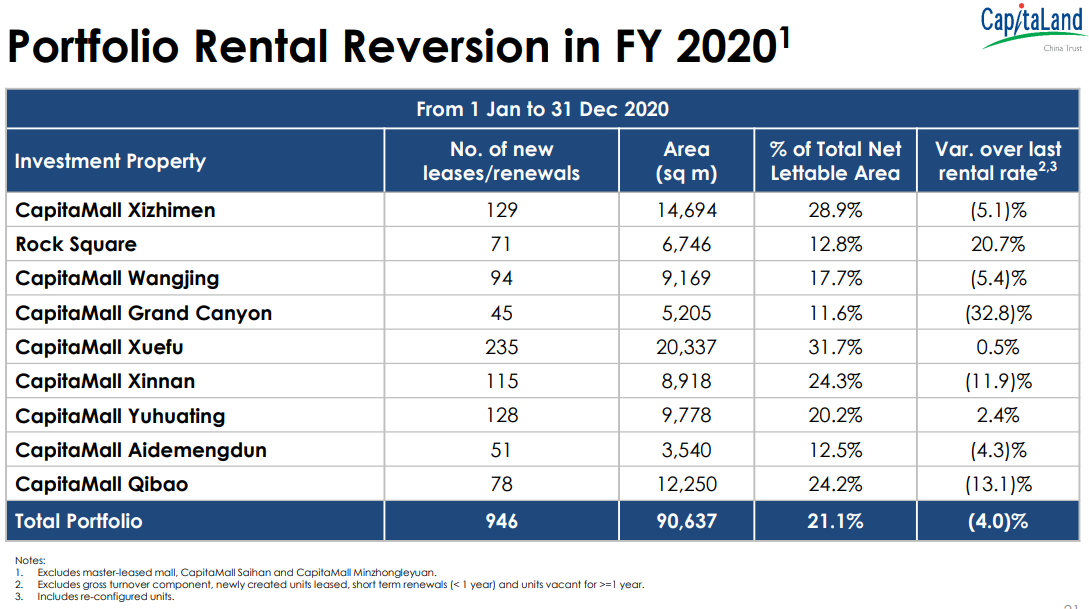Select the 'CapitaMall Aidemengdun' row label
Screen dimensions: 1089x609
click(x=141, y=450)
